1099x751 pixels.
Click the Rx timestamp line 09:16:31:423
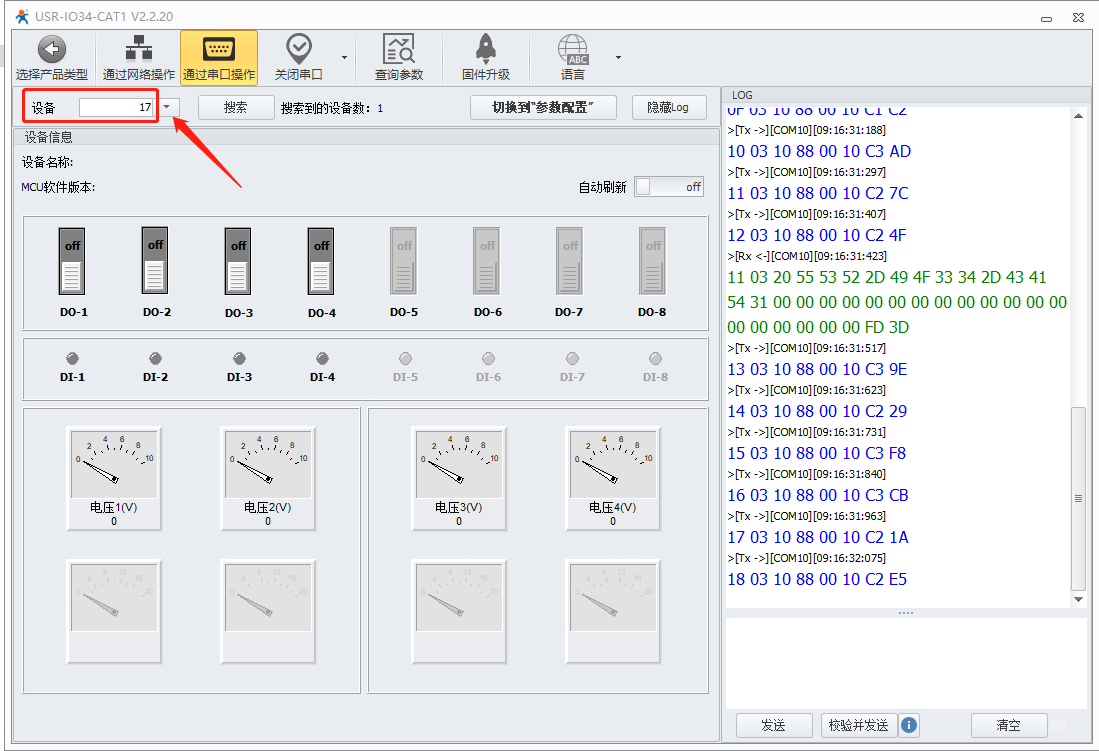coord(807,256)
